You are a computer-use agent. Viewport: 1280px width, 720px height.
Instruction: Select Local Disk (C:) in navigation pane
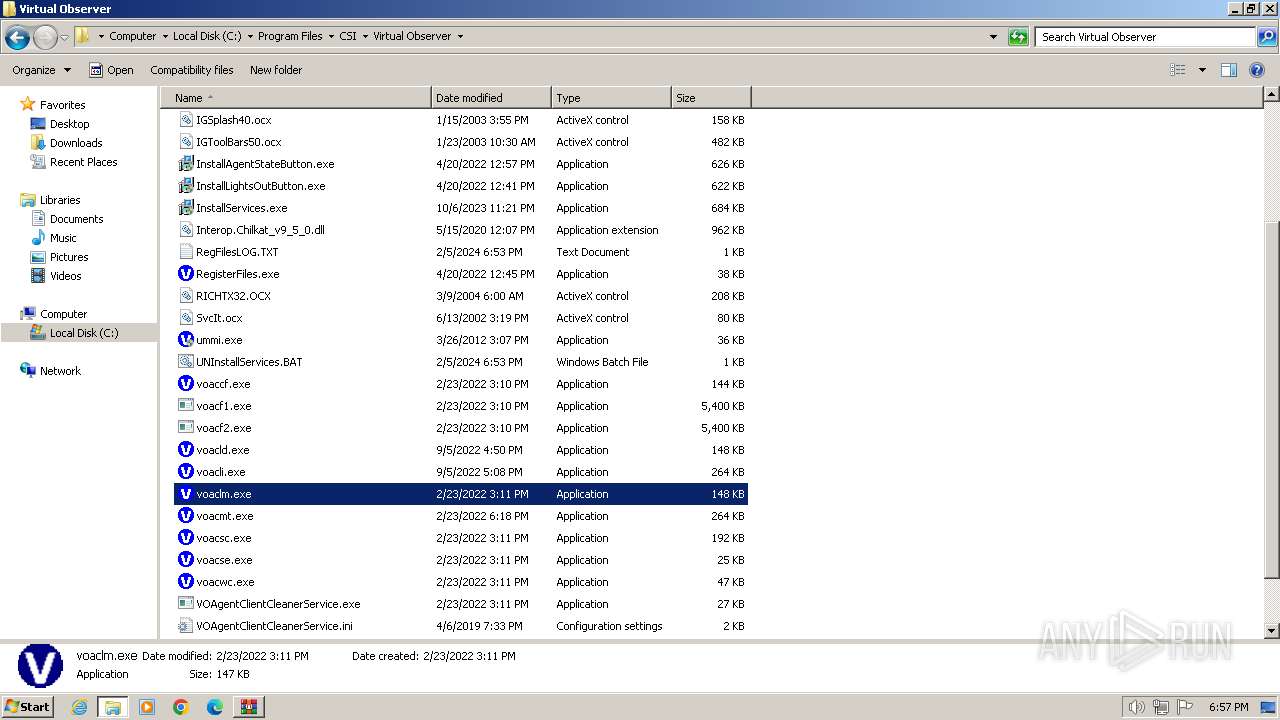(83, 333)
